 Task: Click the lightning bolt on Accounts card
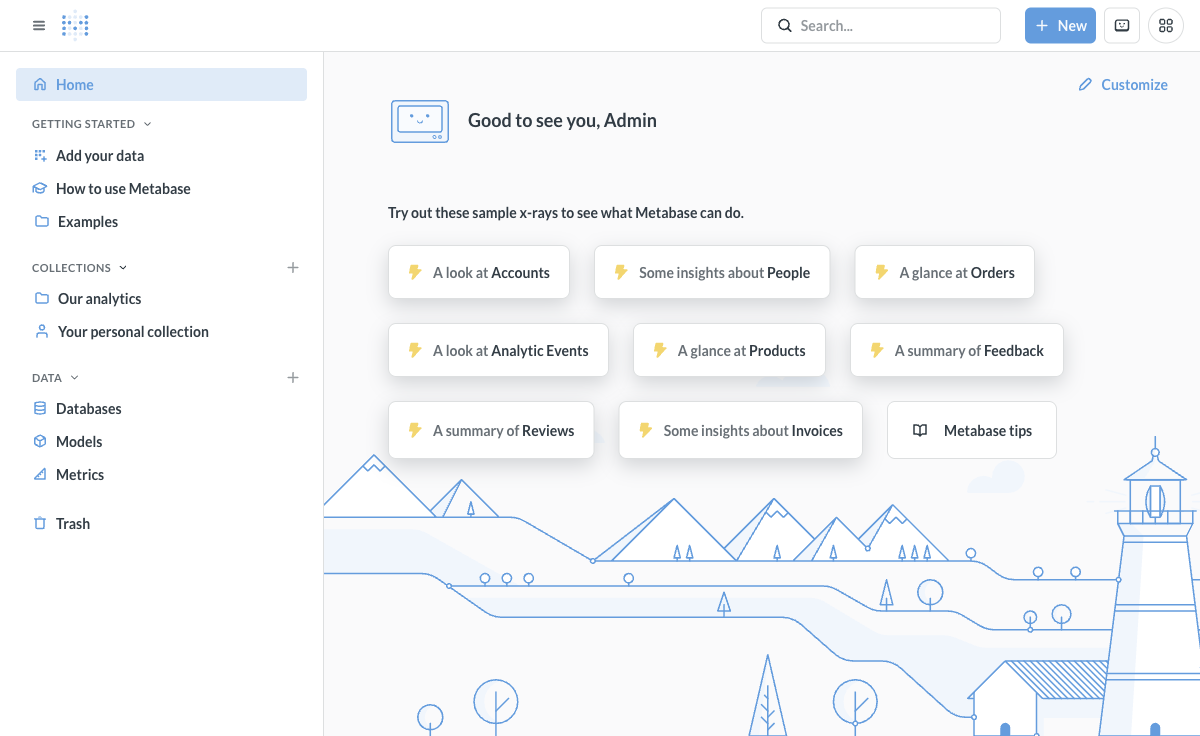(415, 272)
